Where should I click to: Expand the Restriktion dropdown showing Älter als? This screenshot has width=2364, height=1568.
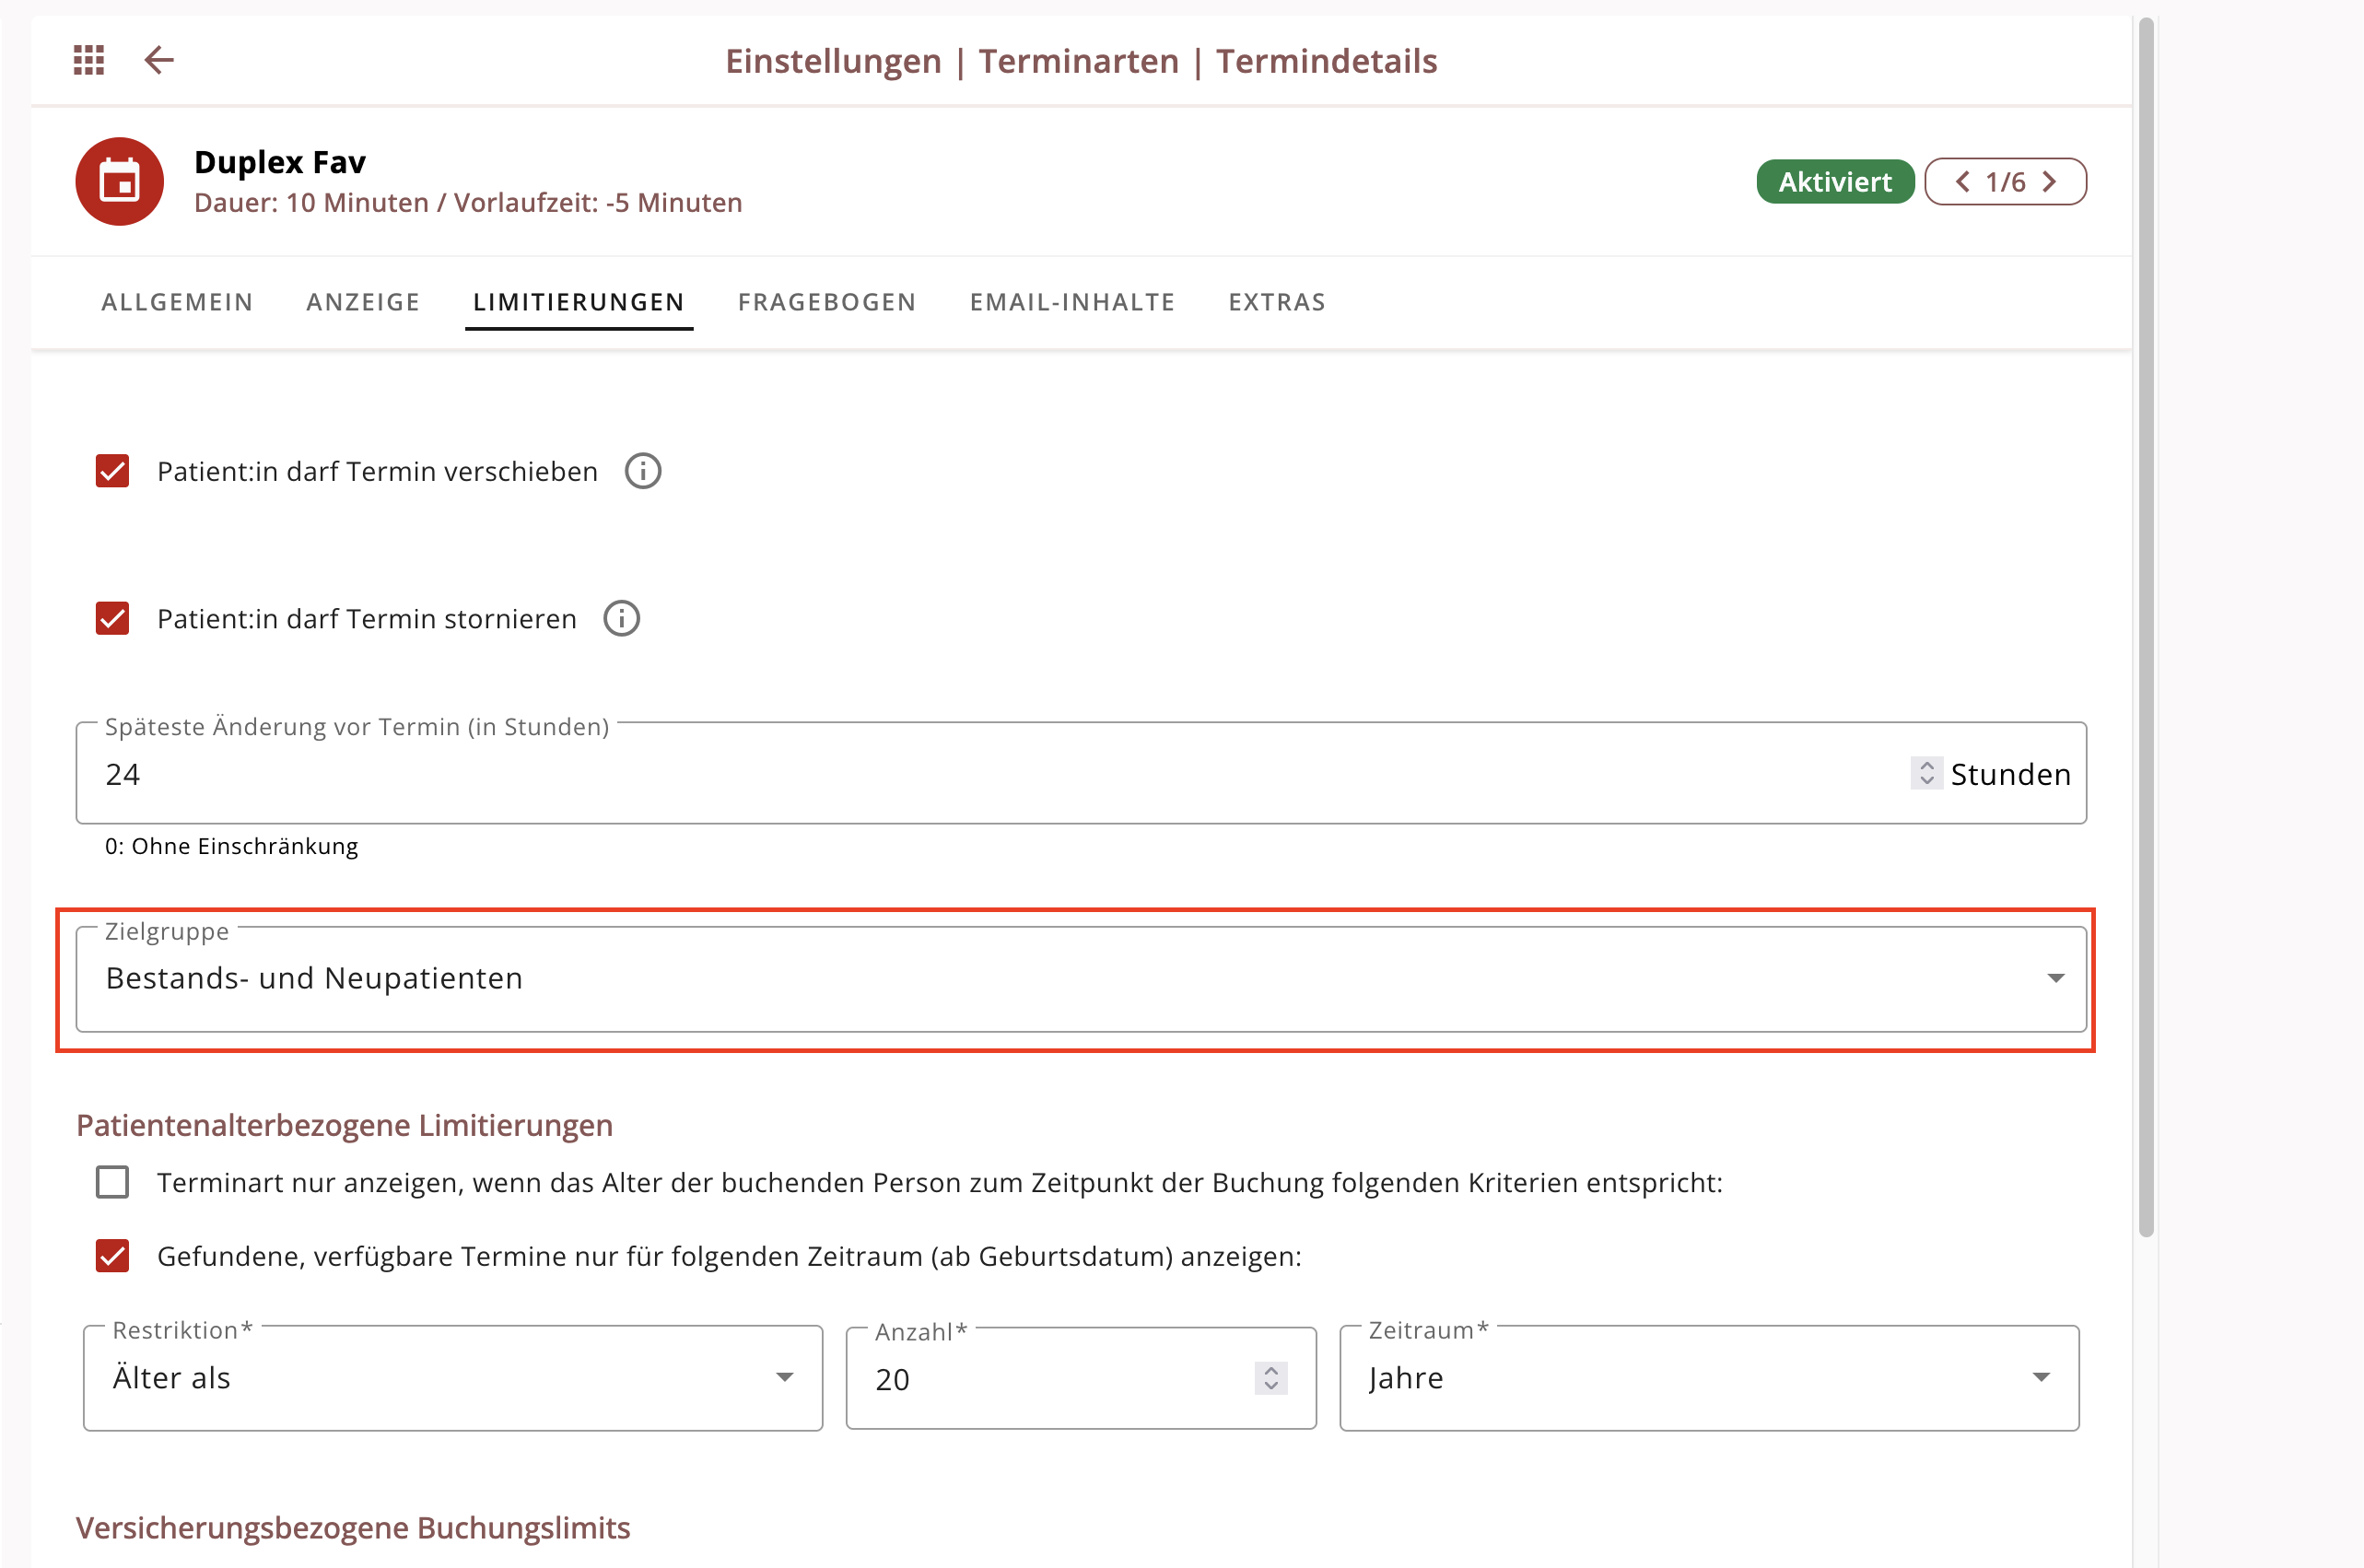tap(453, 1378)
